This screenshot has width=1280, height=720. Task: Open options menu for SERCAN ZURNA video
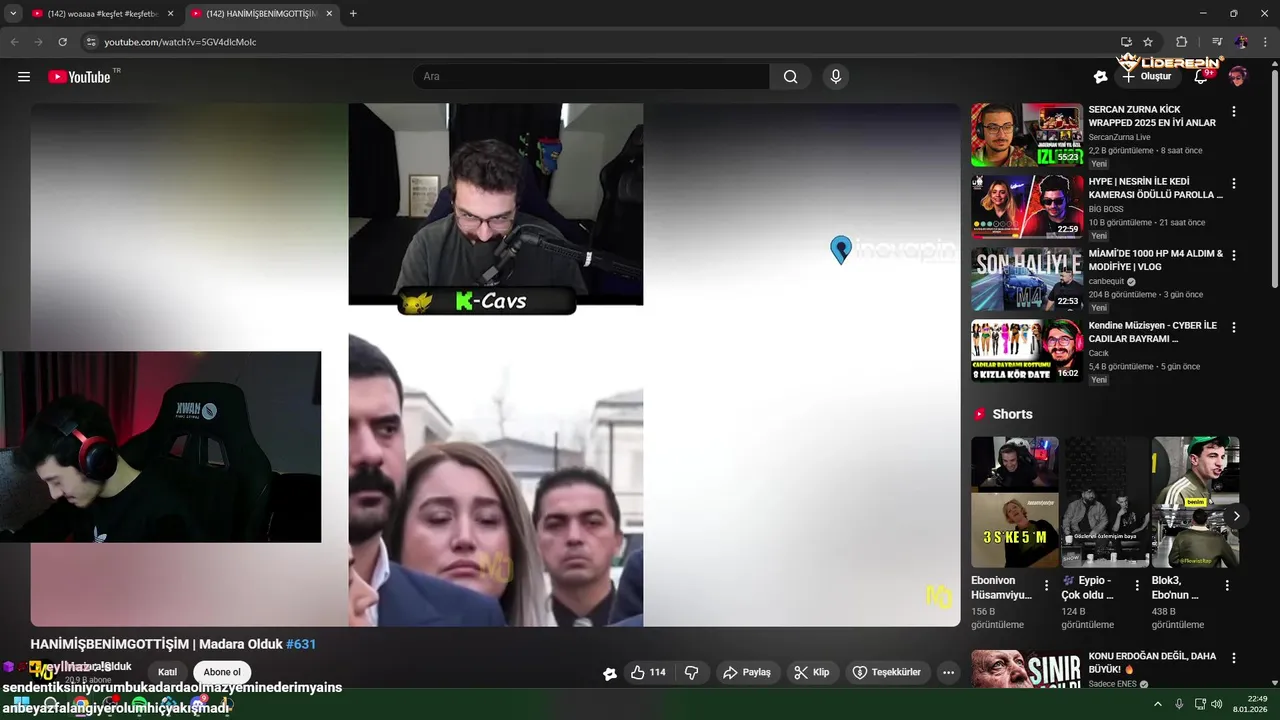1234,112
